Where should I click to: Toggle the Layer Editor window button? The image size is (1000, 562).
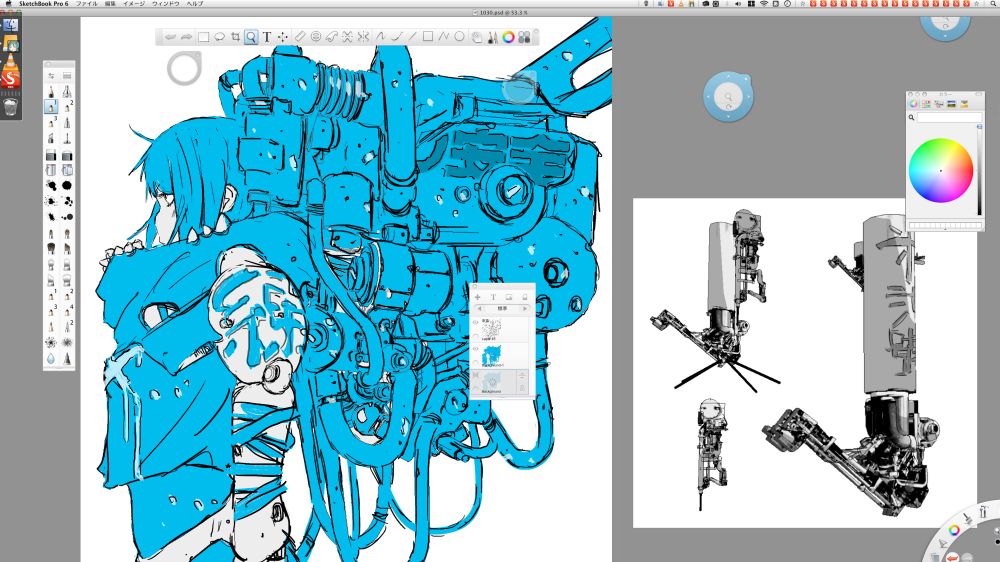(x=476, y=38)
